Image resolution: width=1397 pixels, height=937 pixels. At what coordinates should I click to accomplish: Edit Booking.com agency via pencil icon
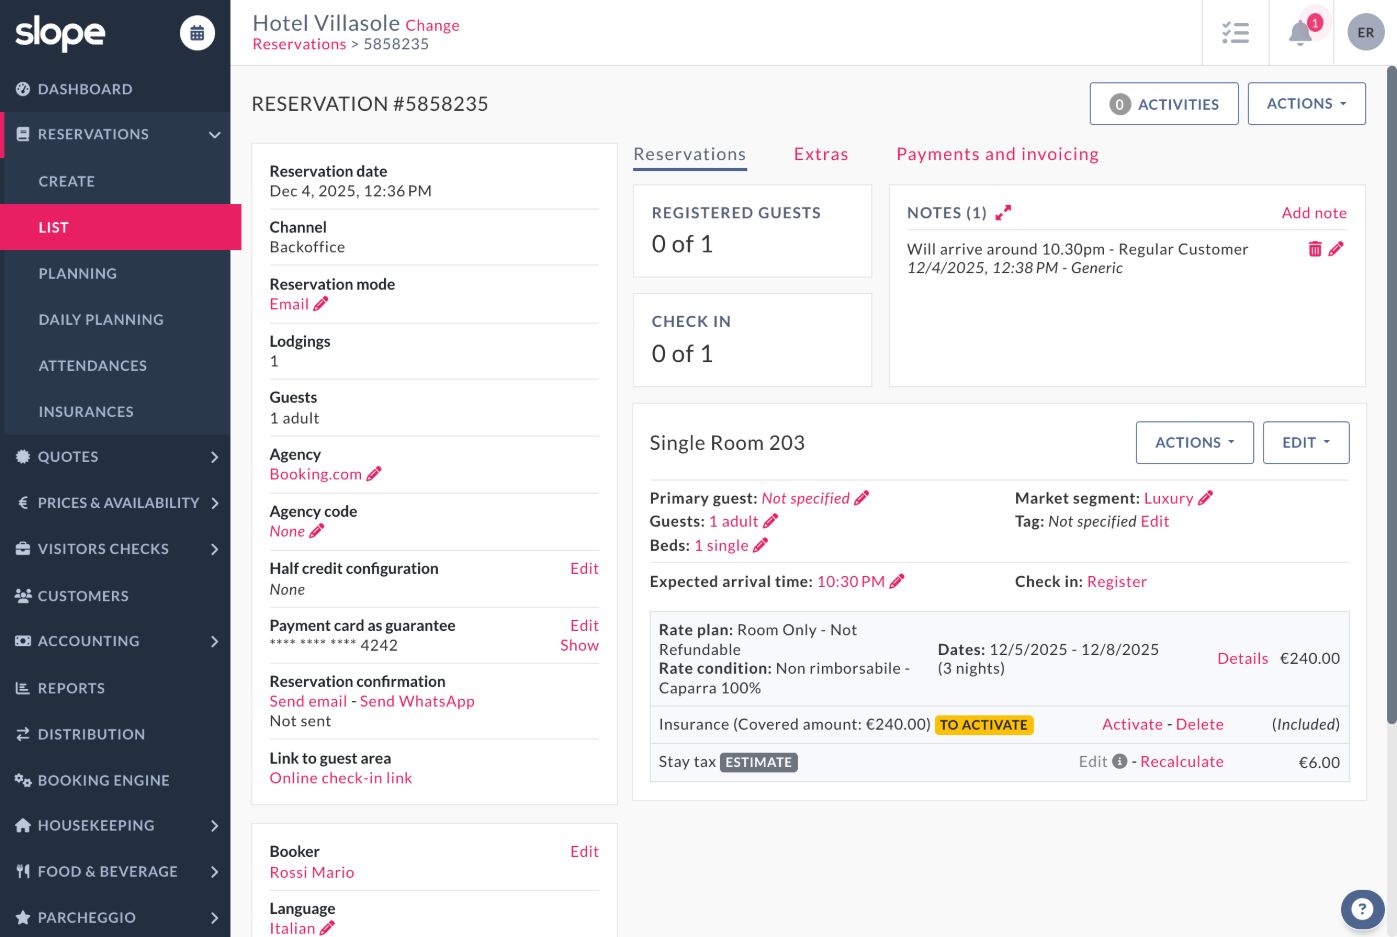coord(374,474)
